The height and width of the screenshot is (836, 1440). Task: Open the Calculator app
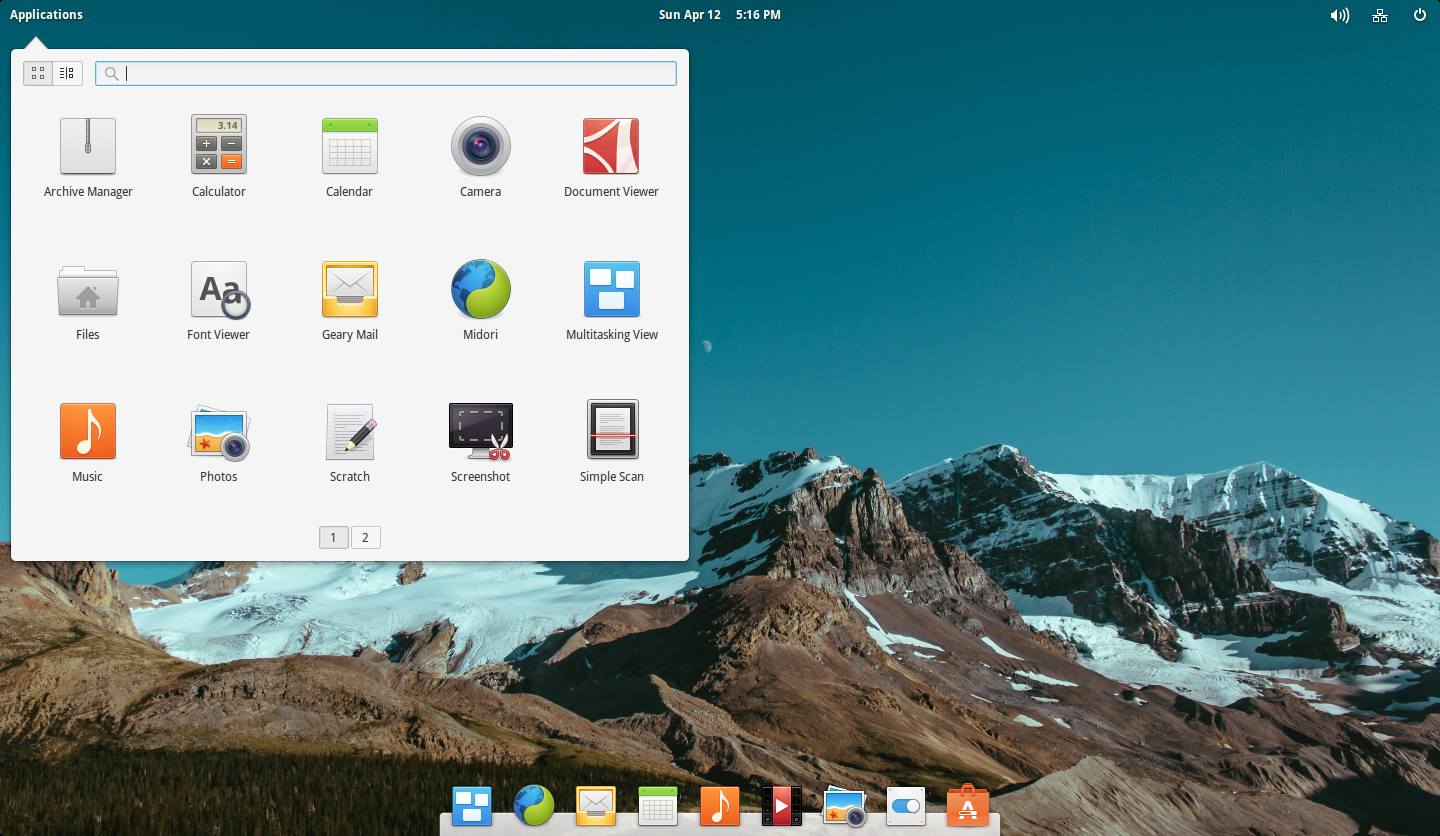point(218,146)
